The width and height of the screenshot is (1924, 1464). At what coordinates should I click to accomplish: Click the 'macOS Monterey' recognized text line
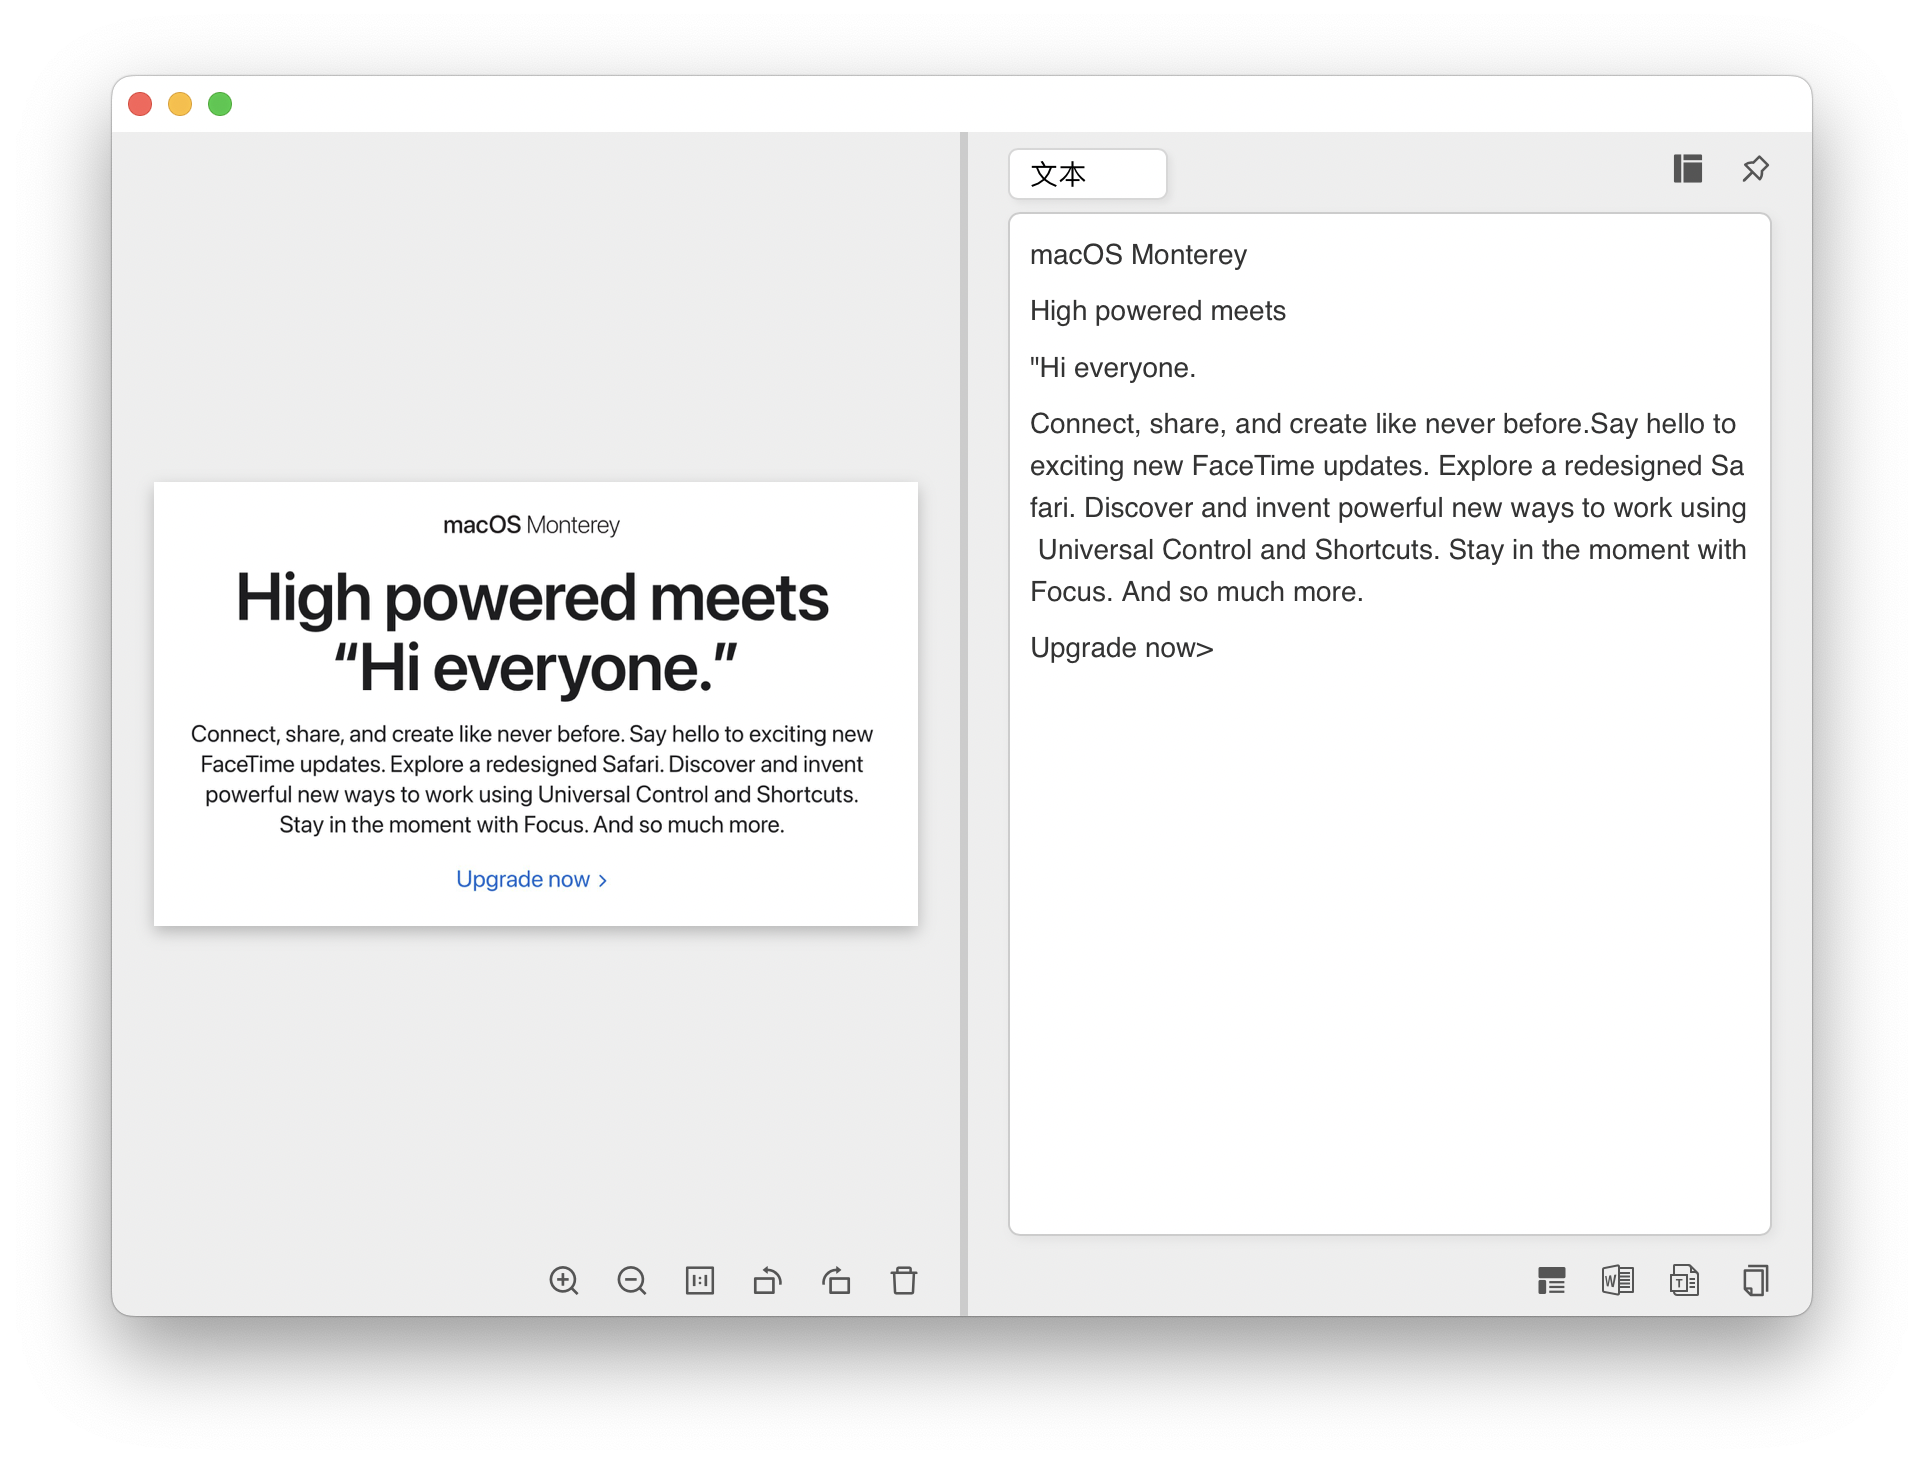point(1138,255)
